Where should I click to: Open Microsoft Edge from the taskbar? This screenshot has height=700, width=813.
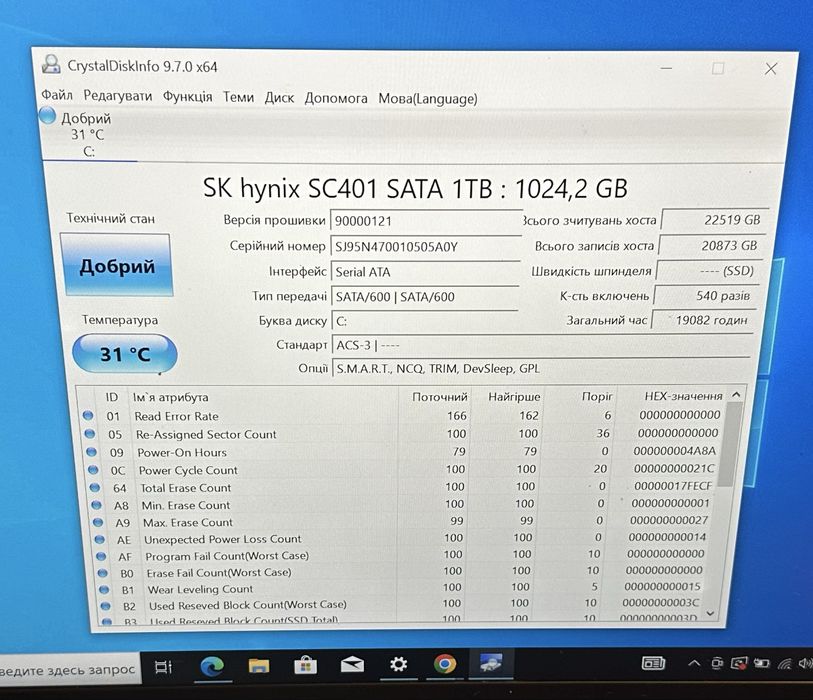pos(212,665)
